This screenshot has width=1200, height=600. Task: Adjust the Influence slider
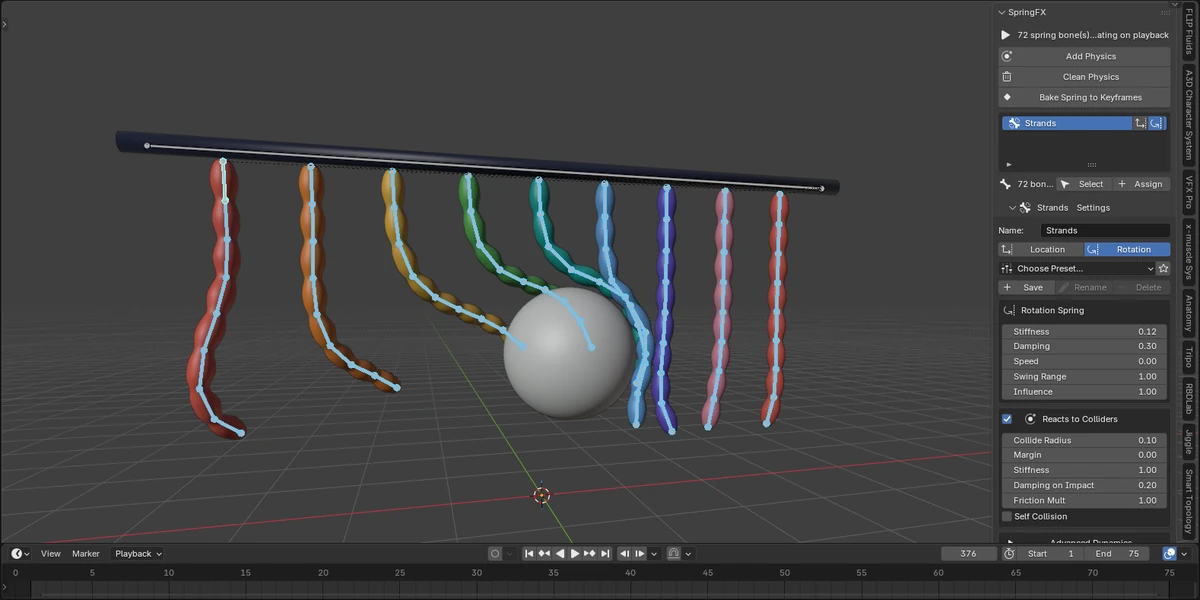point(1084,391)
